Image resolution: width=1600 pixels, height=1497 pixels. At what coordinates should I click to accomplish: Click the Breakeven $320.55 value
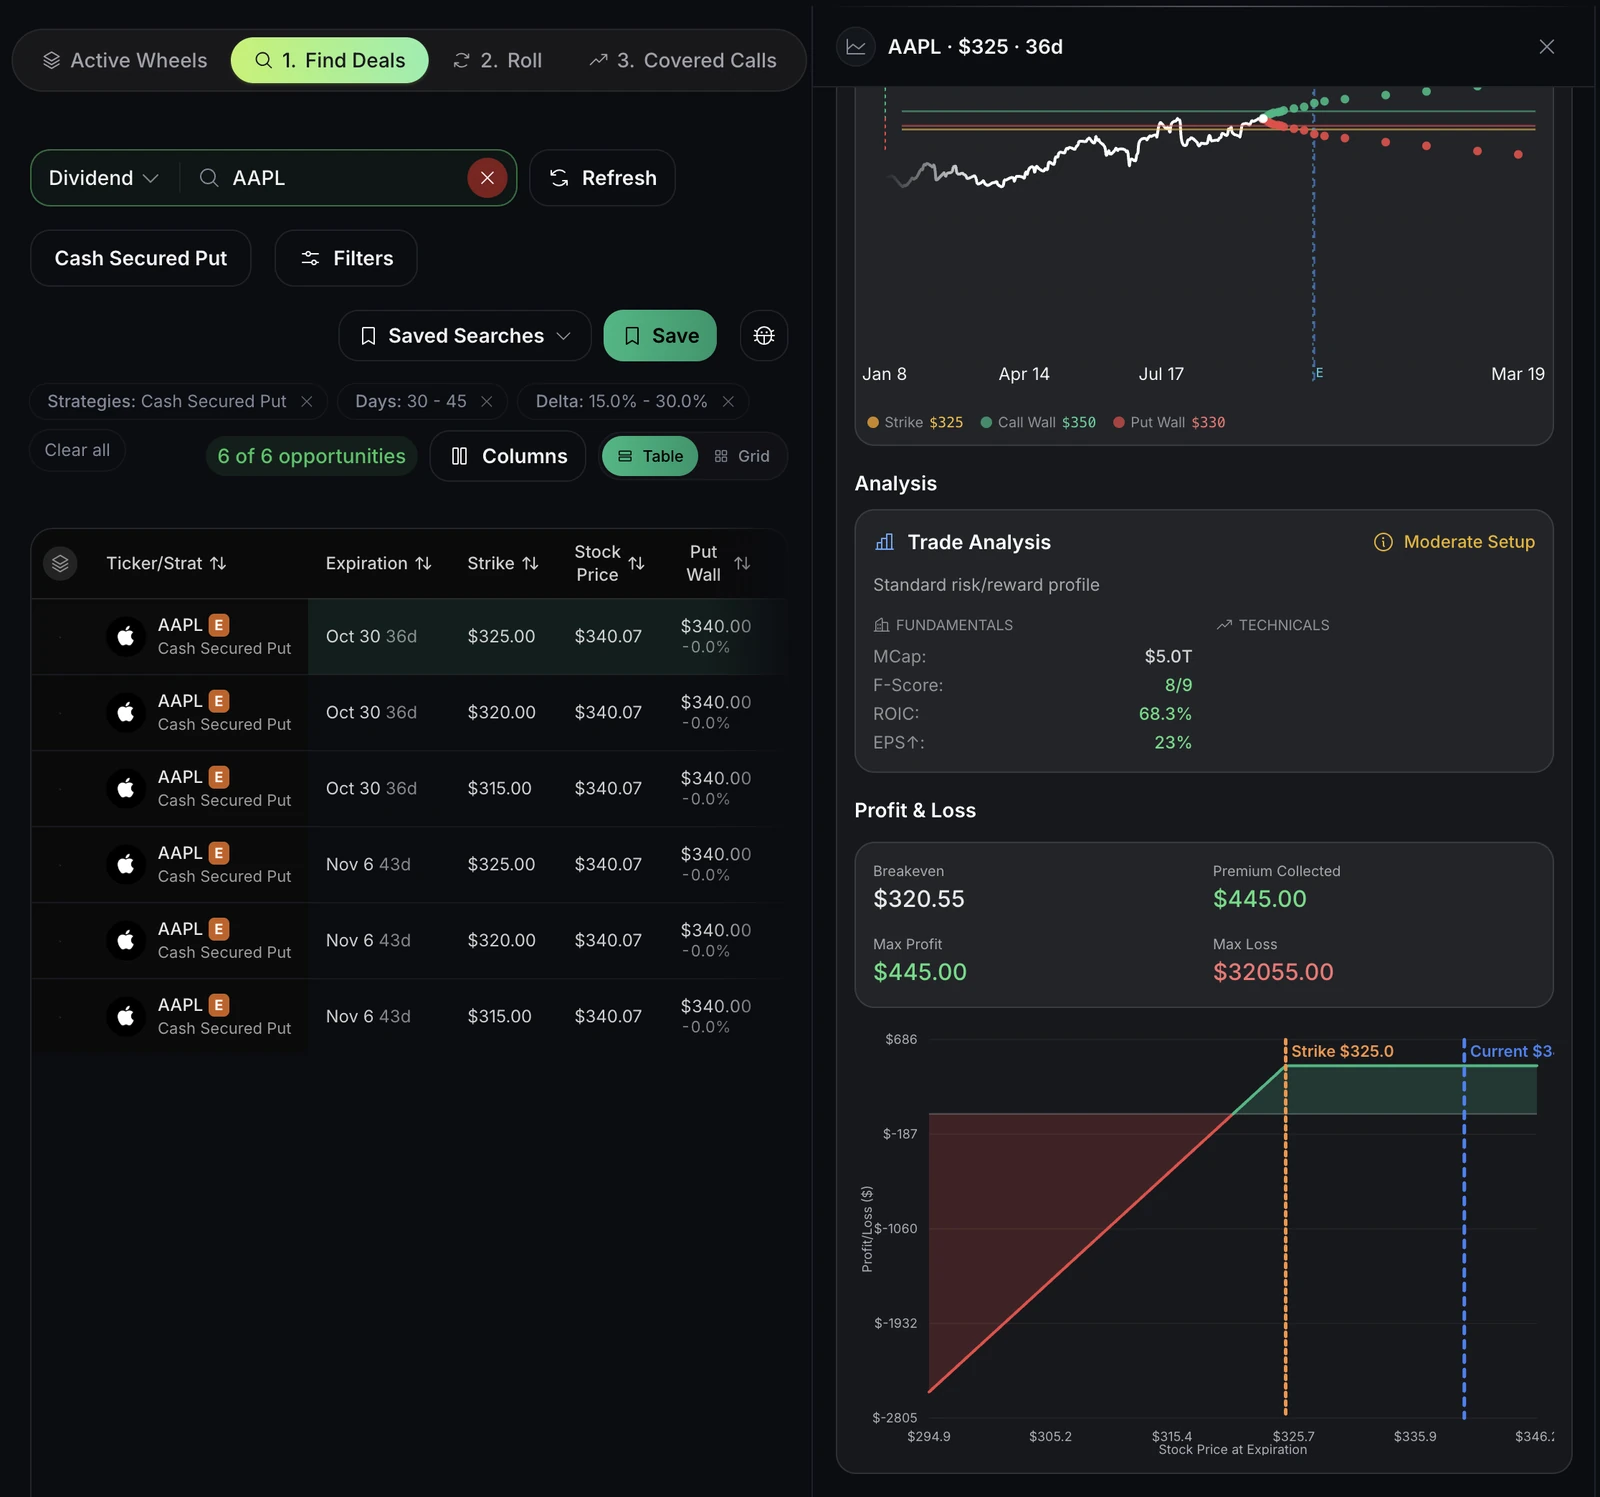pyautogui.click(x=919, y=899)
